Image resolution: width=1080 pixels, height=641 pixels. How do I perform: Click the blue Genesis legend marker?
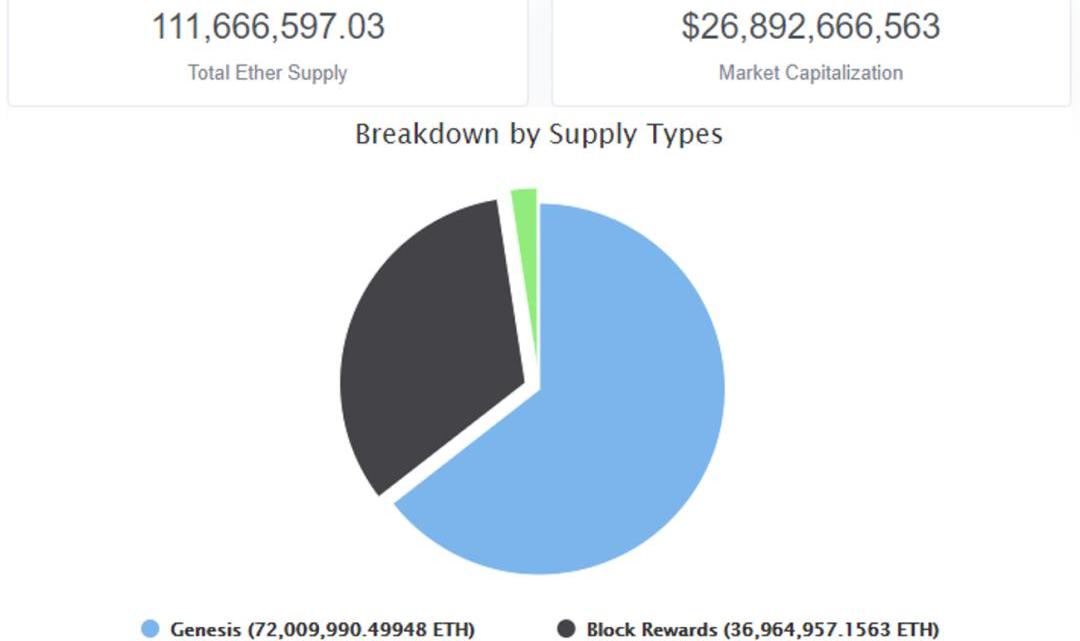pyautogui.click(x=150, y=629)
